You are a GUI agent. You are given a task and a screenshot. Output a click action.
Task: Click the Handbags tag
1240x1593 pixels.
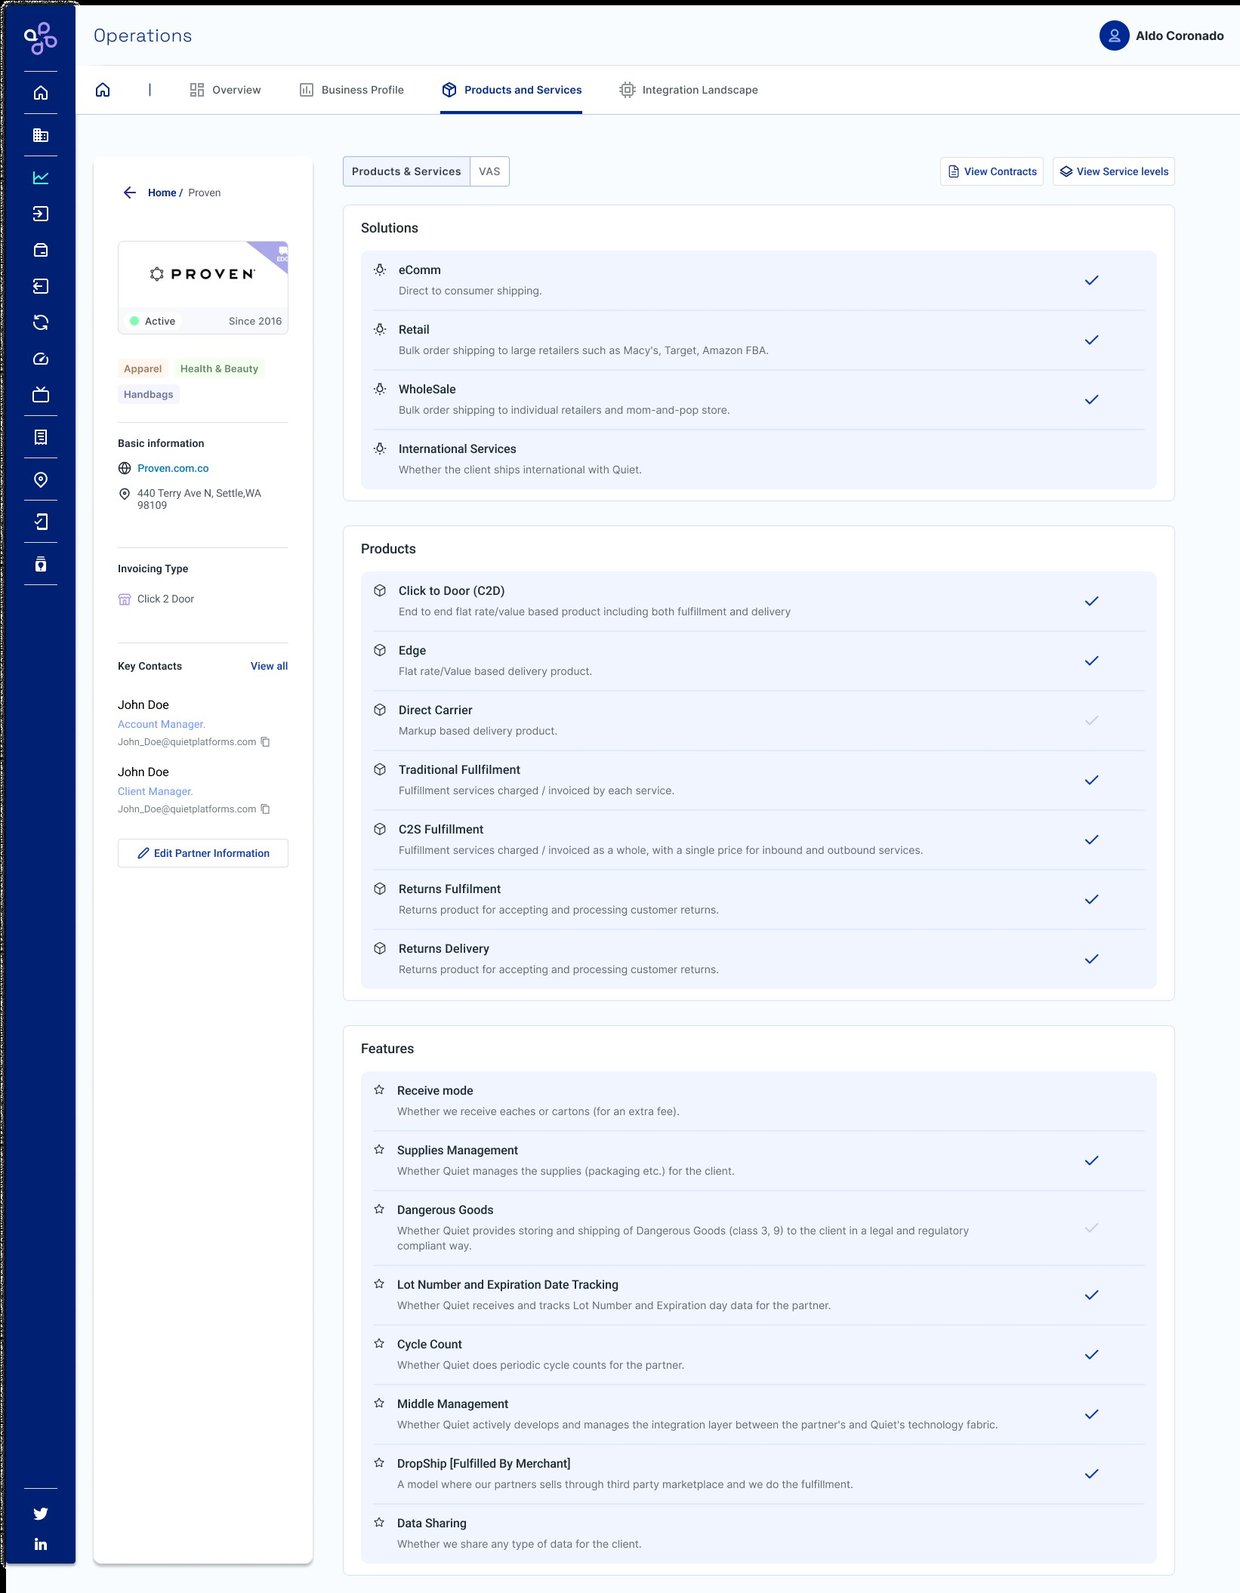(x=149, y=395)
